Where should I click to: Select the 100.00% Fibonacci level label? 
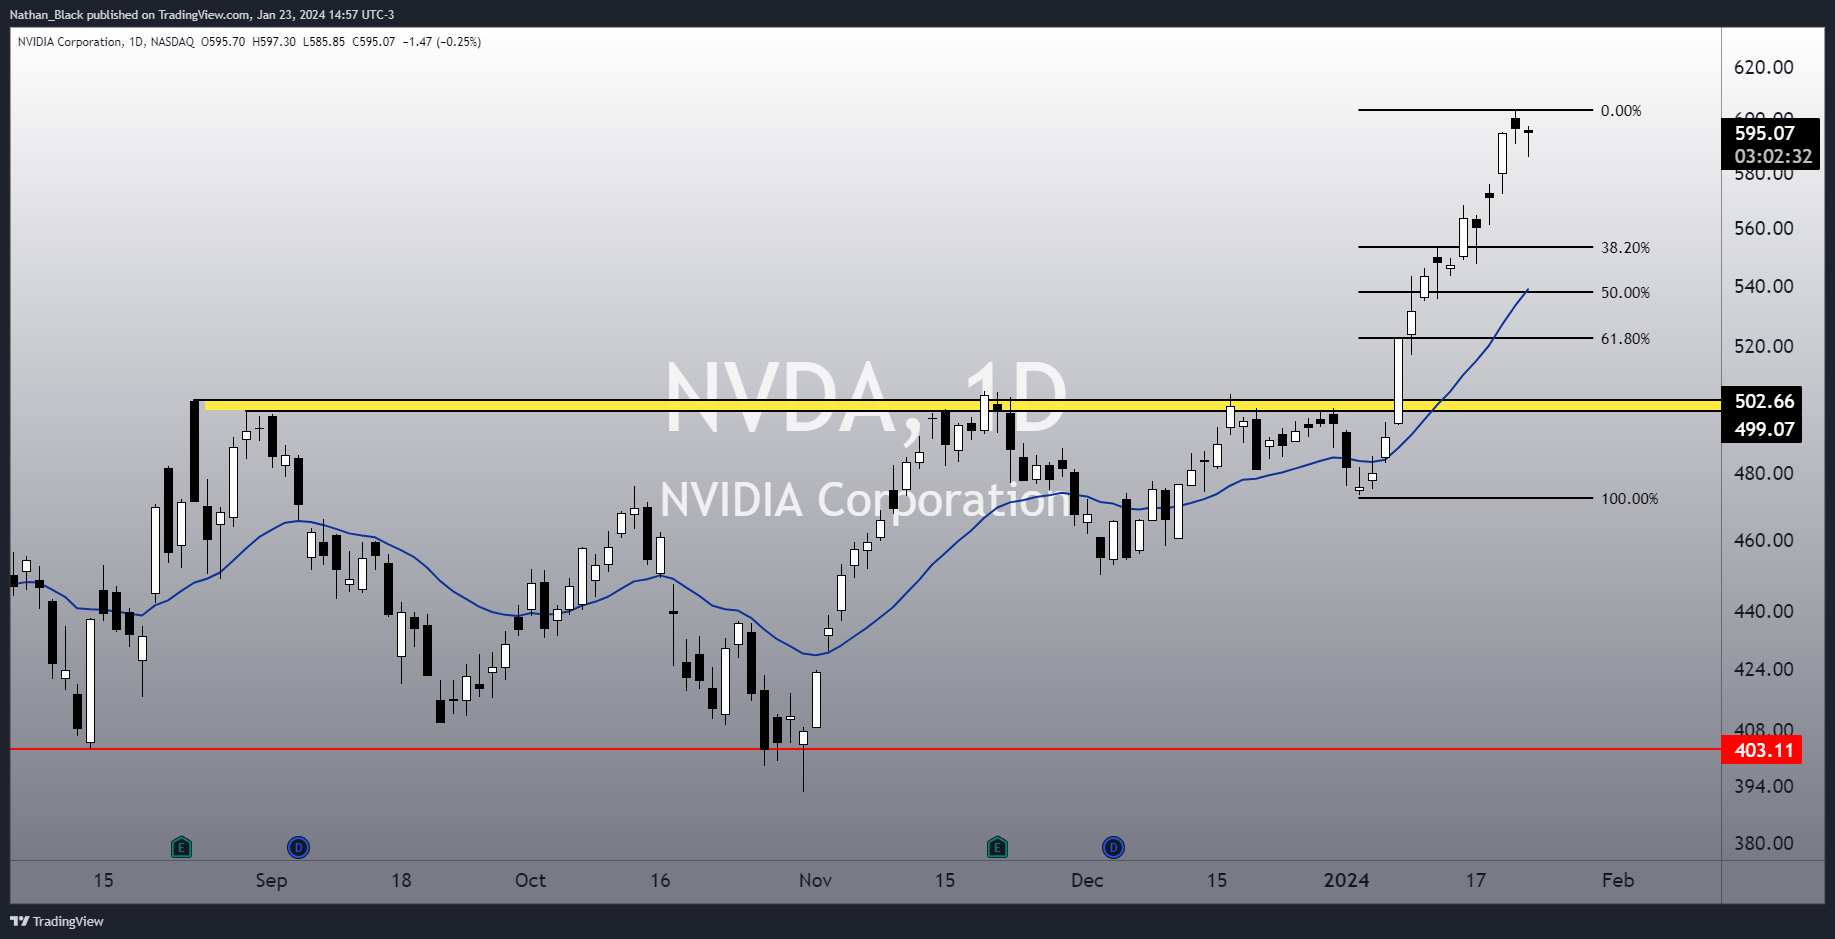[1629, 499]
